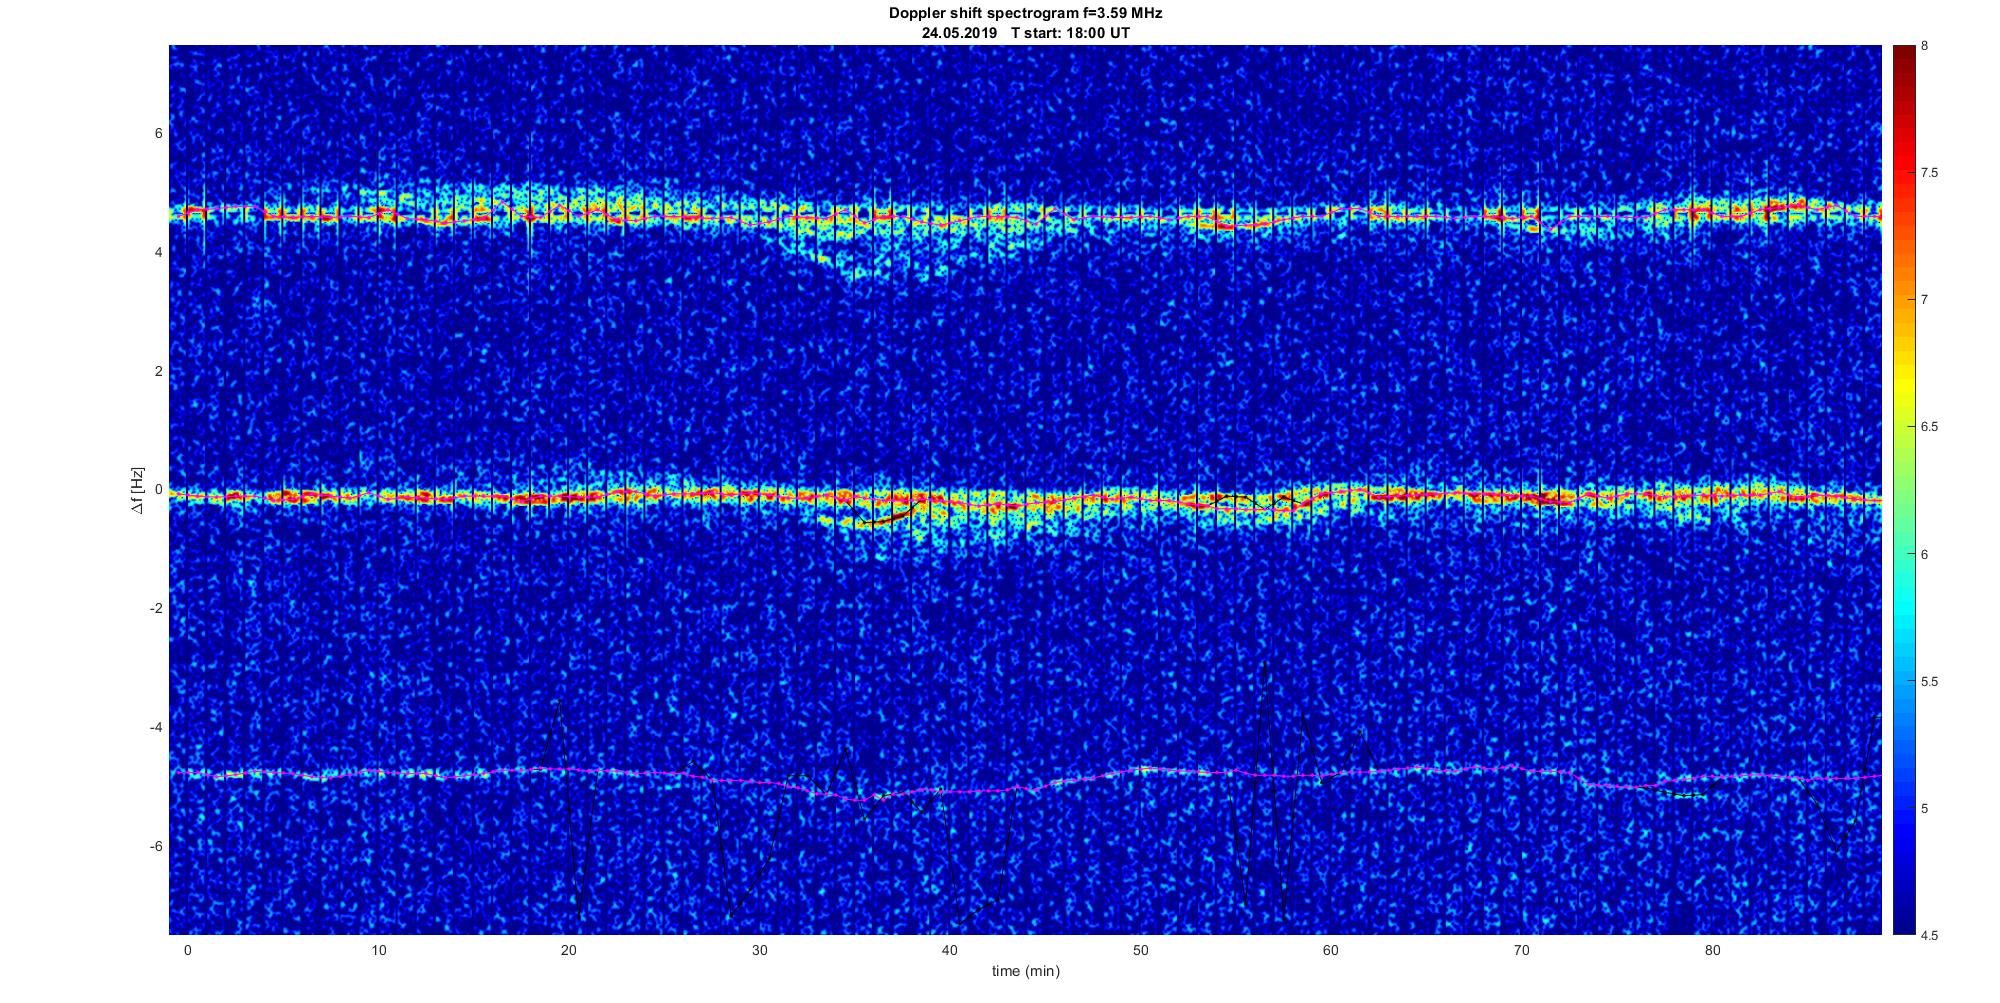
Task: Click y-axis tick label '-6'
Action: coord(156,847)
